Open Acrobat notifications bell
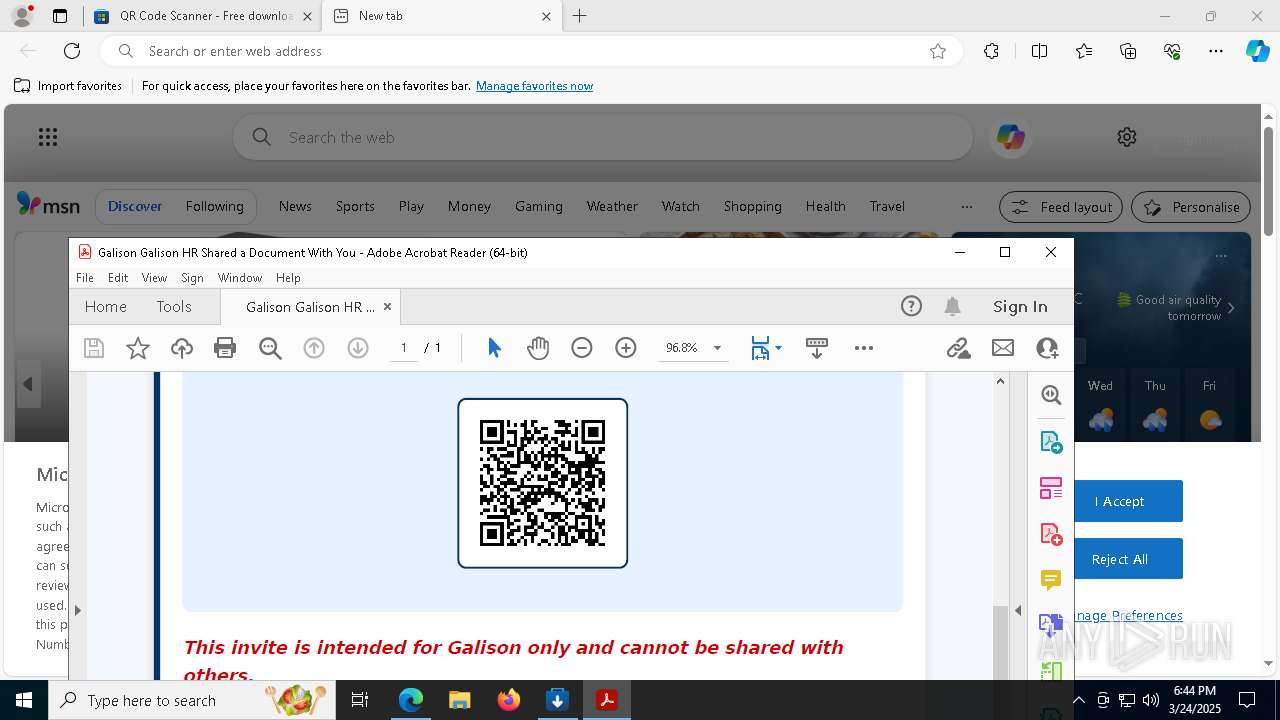Screen dimensions: 1280x720 pyautogui.click(x=953, y=307)
